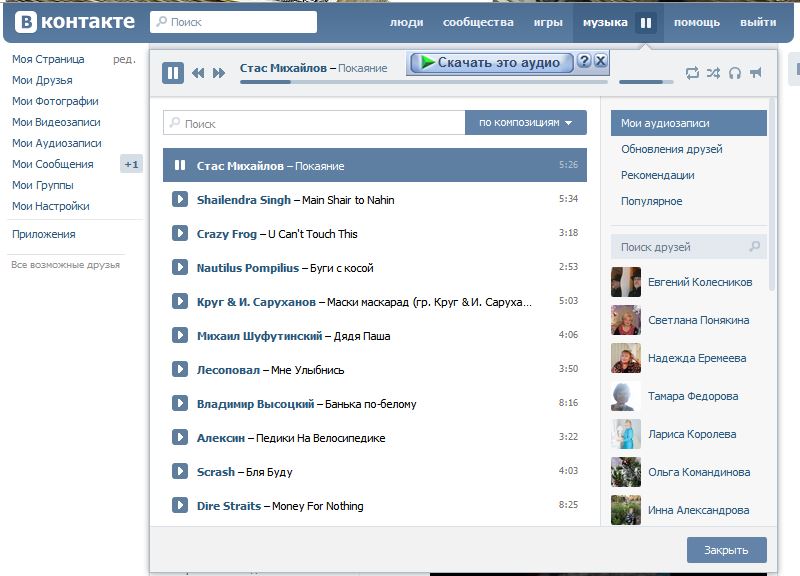Click the audio search field

pos(314,123)
